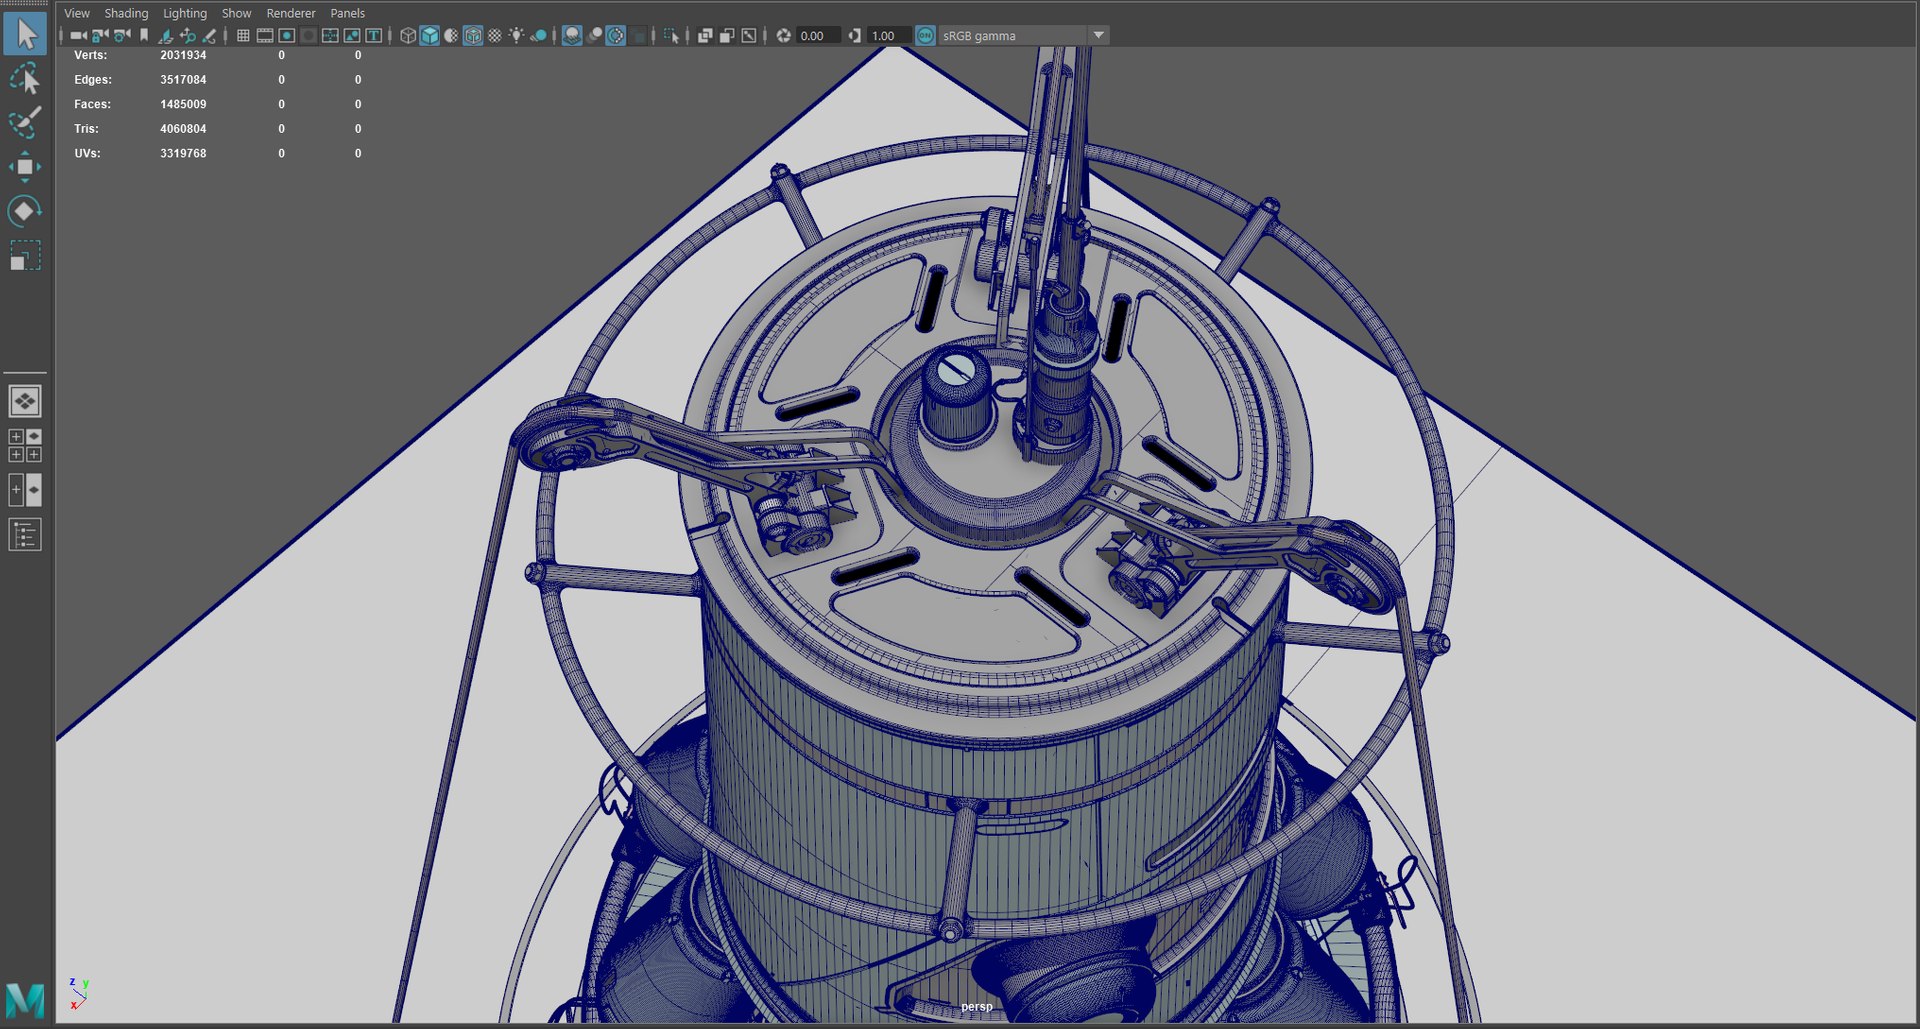Click the UVs count 3319768
The width and height of the screenshot is (1920, 1029).
tap(183, 153)
